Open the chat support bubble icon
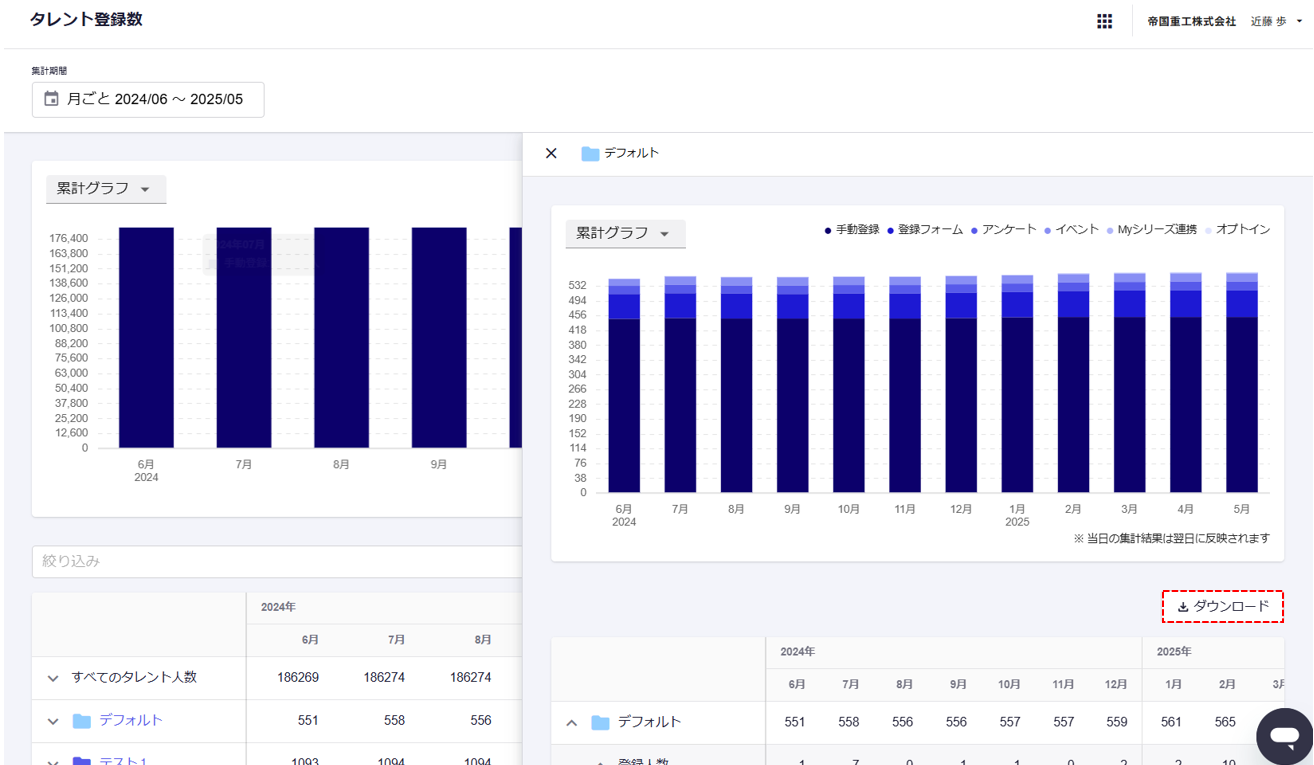Image resolution: width=1314 pixels, height=765 pixels. coord(1283,736)
